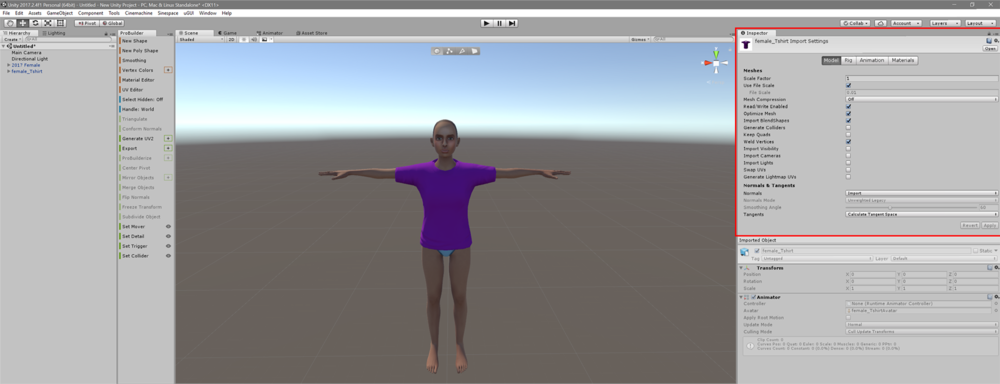This screenshot has height=384, width=1000.
Task: Open the Cinemachine menu
Action: [138, 13]
